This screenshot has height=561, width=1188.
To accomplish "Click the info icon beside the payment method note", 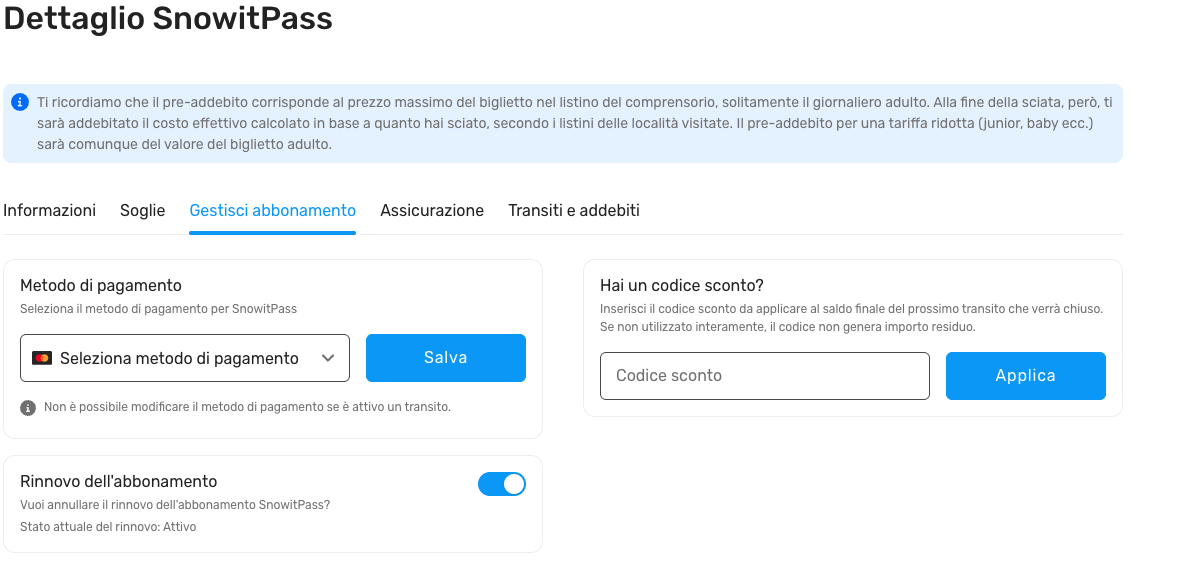I will [x=28, y=407].
